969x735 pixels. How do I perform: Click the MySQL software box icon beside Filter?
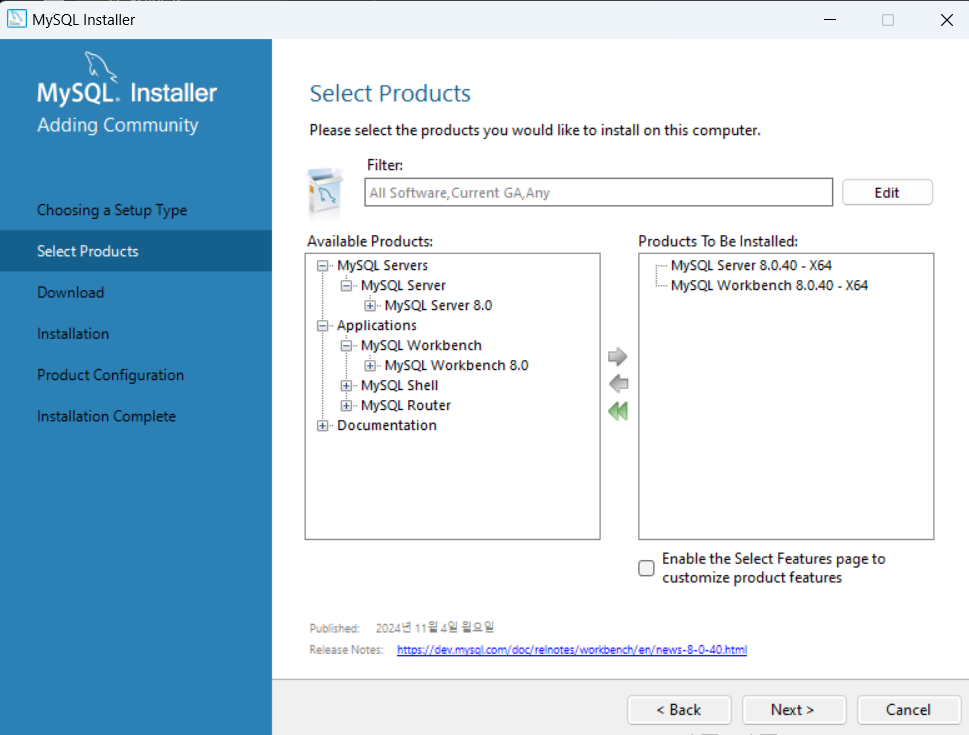[326, 192]
